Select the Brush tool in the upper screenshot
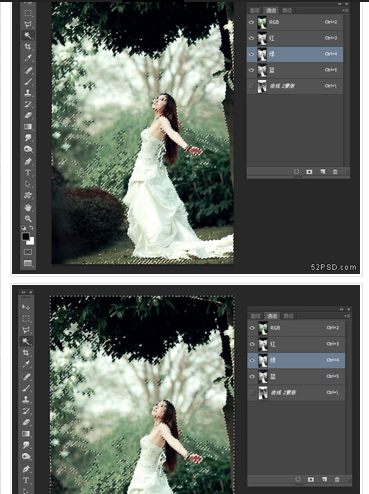This screenshot has height=494, width=369. [28, 82]
